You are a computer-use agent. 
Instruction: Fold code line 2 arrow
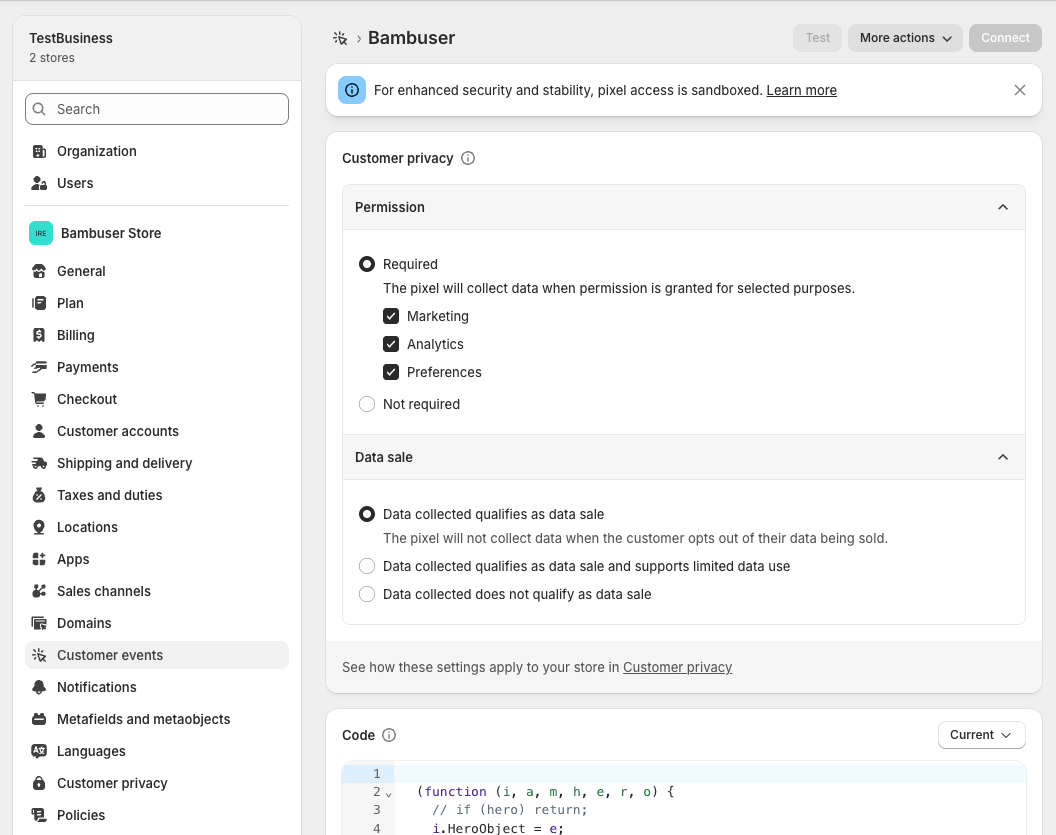click(x=389, y=795)
